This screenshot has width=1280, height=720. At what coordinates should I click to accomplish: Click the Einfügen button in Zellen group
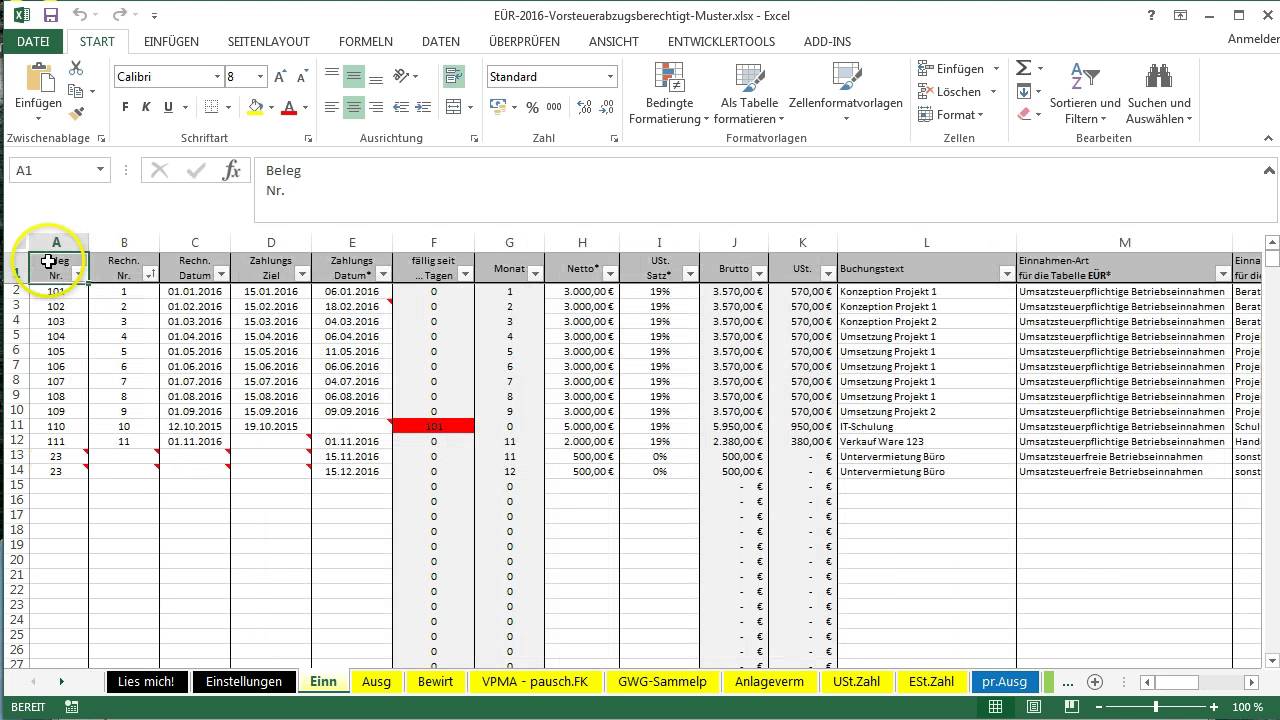tap(958, 69)
